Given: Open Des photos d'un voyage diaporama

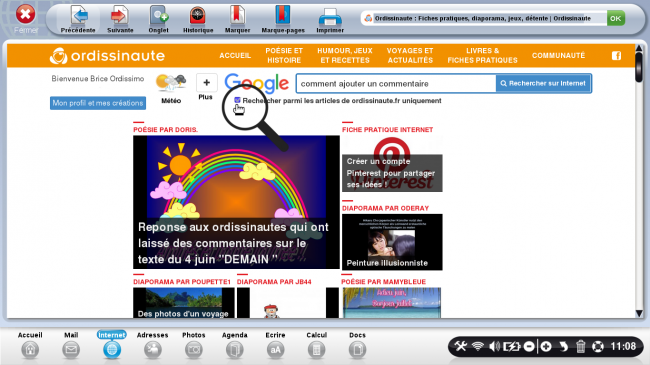Looking at the screenshot, I should tap(184, 303).
